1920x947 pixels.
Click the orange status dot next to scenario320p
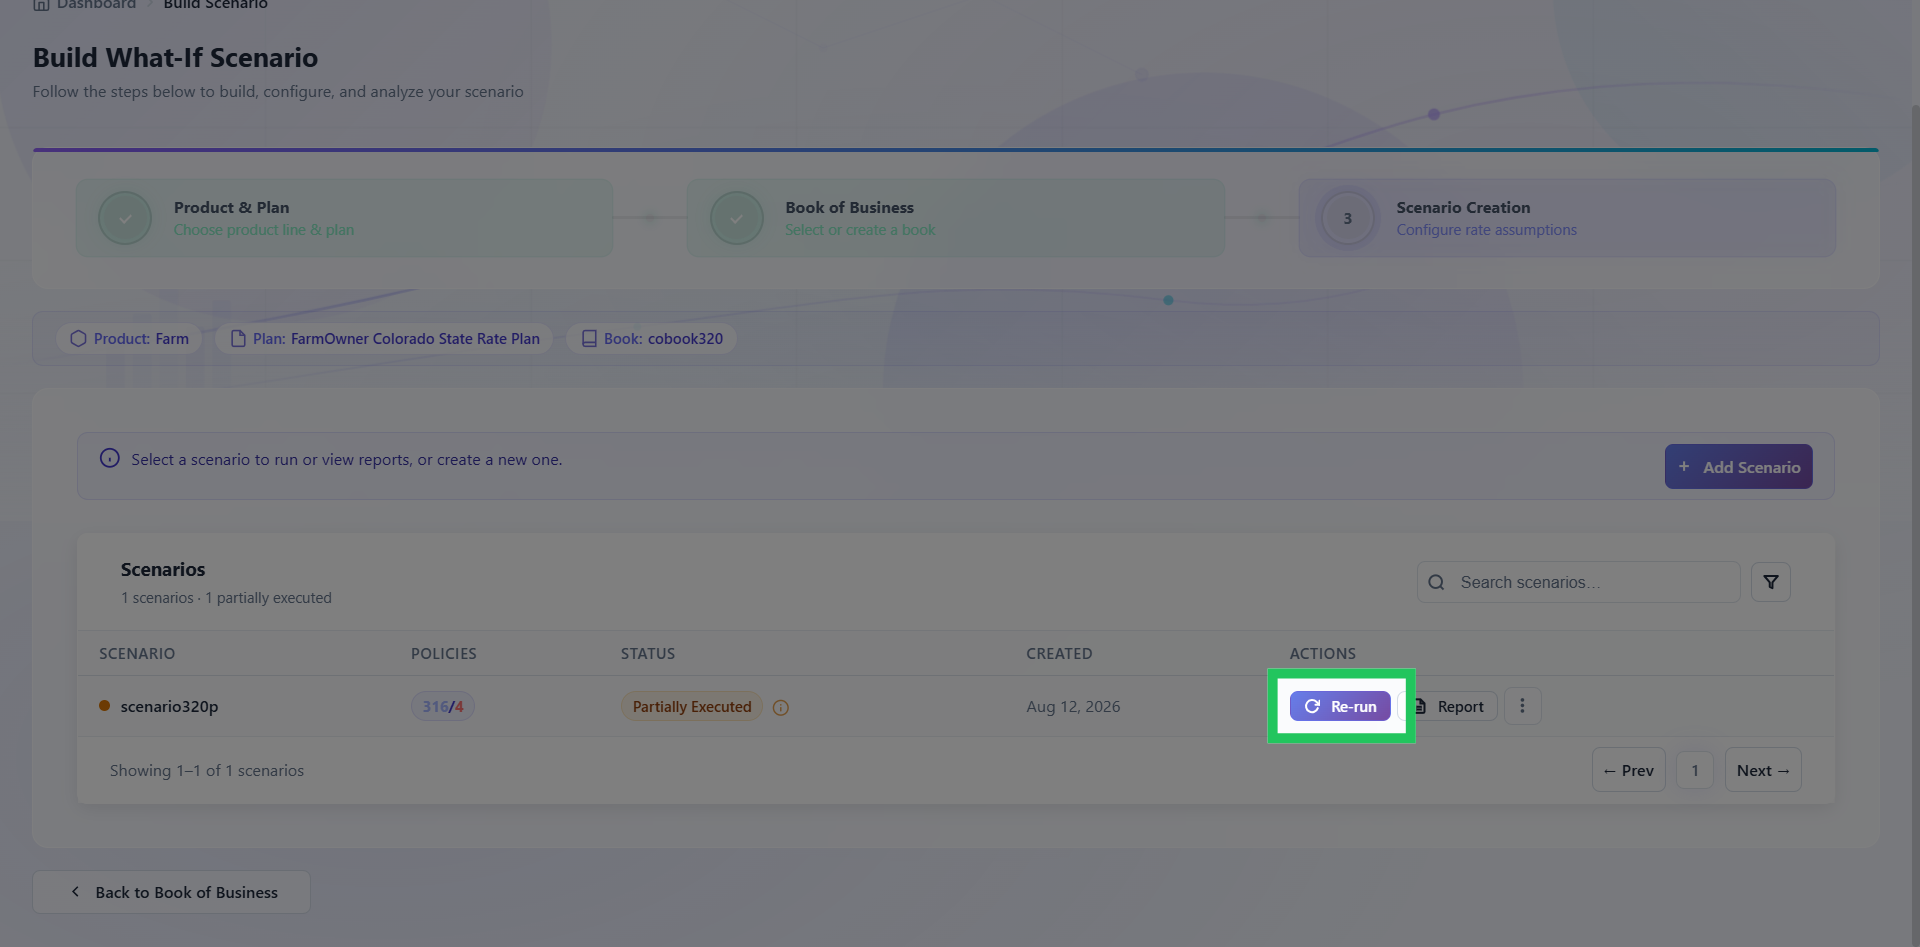click(104, 706)
